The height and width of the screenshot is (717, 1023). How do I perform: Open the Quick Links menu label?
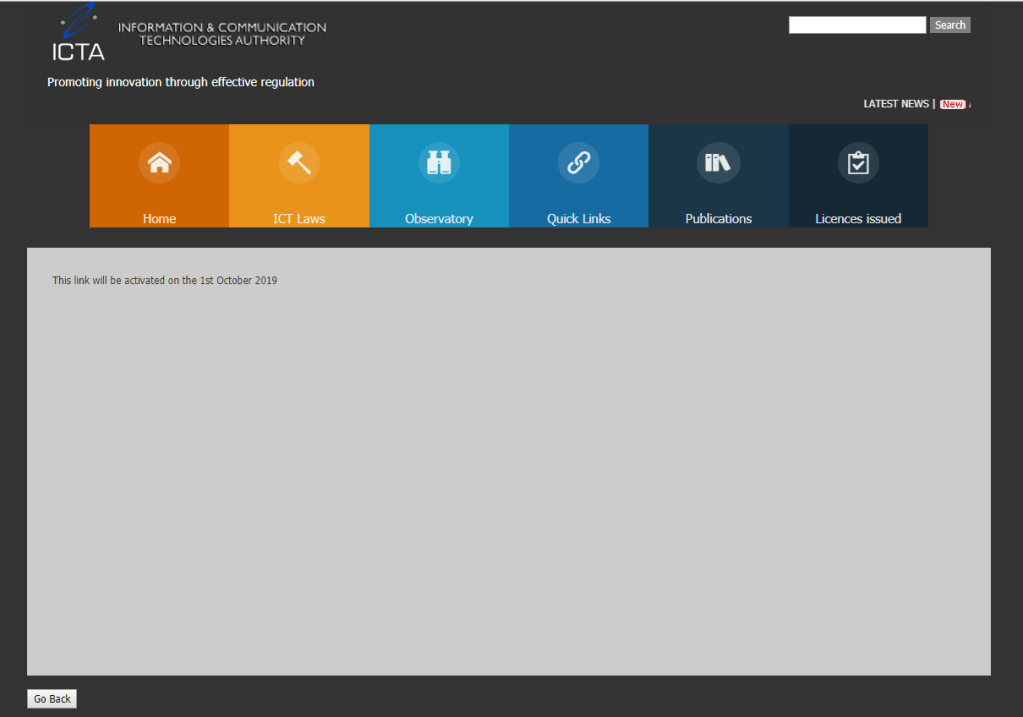579,219
